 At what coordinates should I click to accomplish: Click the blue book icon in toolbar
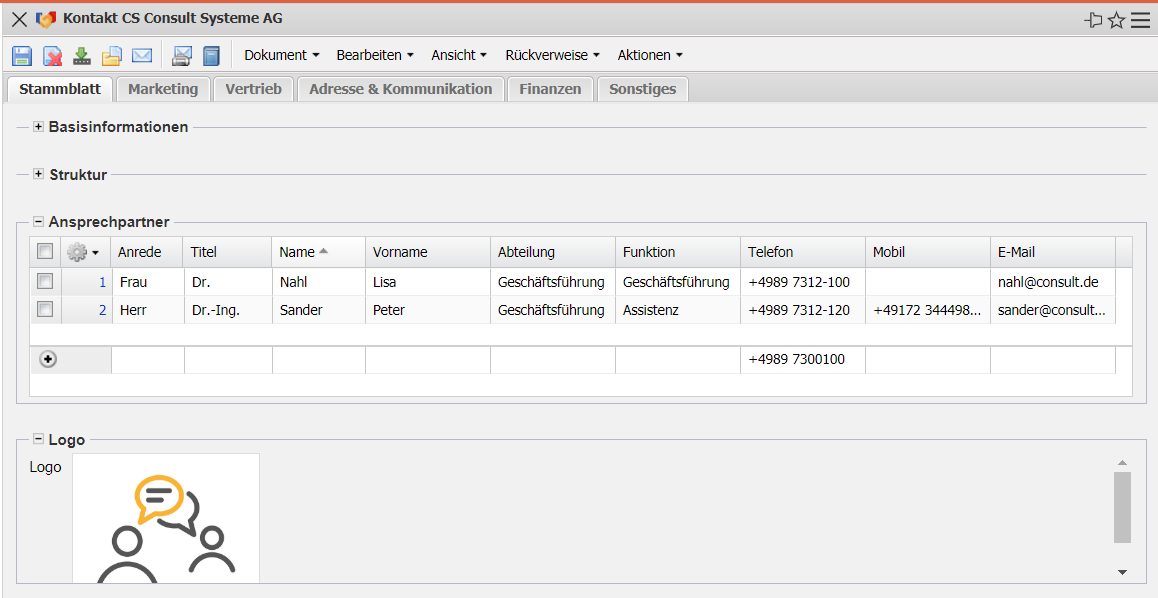click(210, 56)
